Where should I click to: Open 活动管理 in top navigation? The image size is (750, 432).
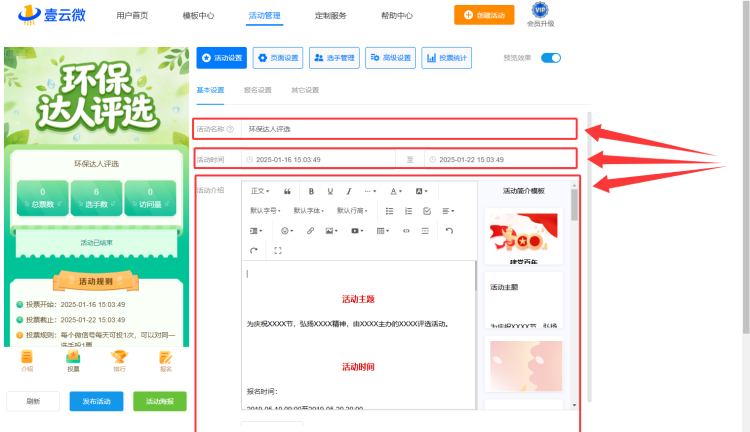tap(264, 15)
